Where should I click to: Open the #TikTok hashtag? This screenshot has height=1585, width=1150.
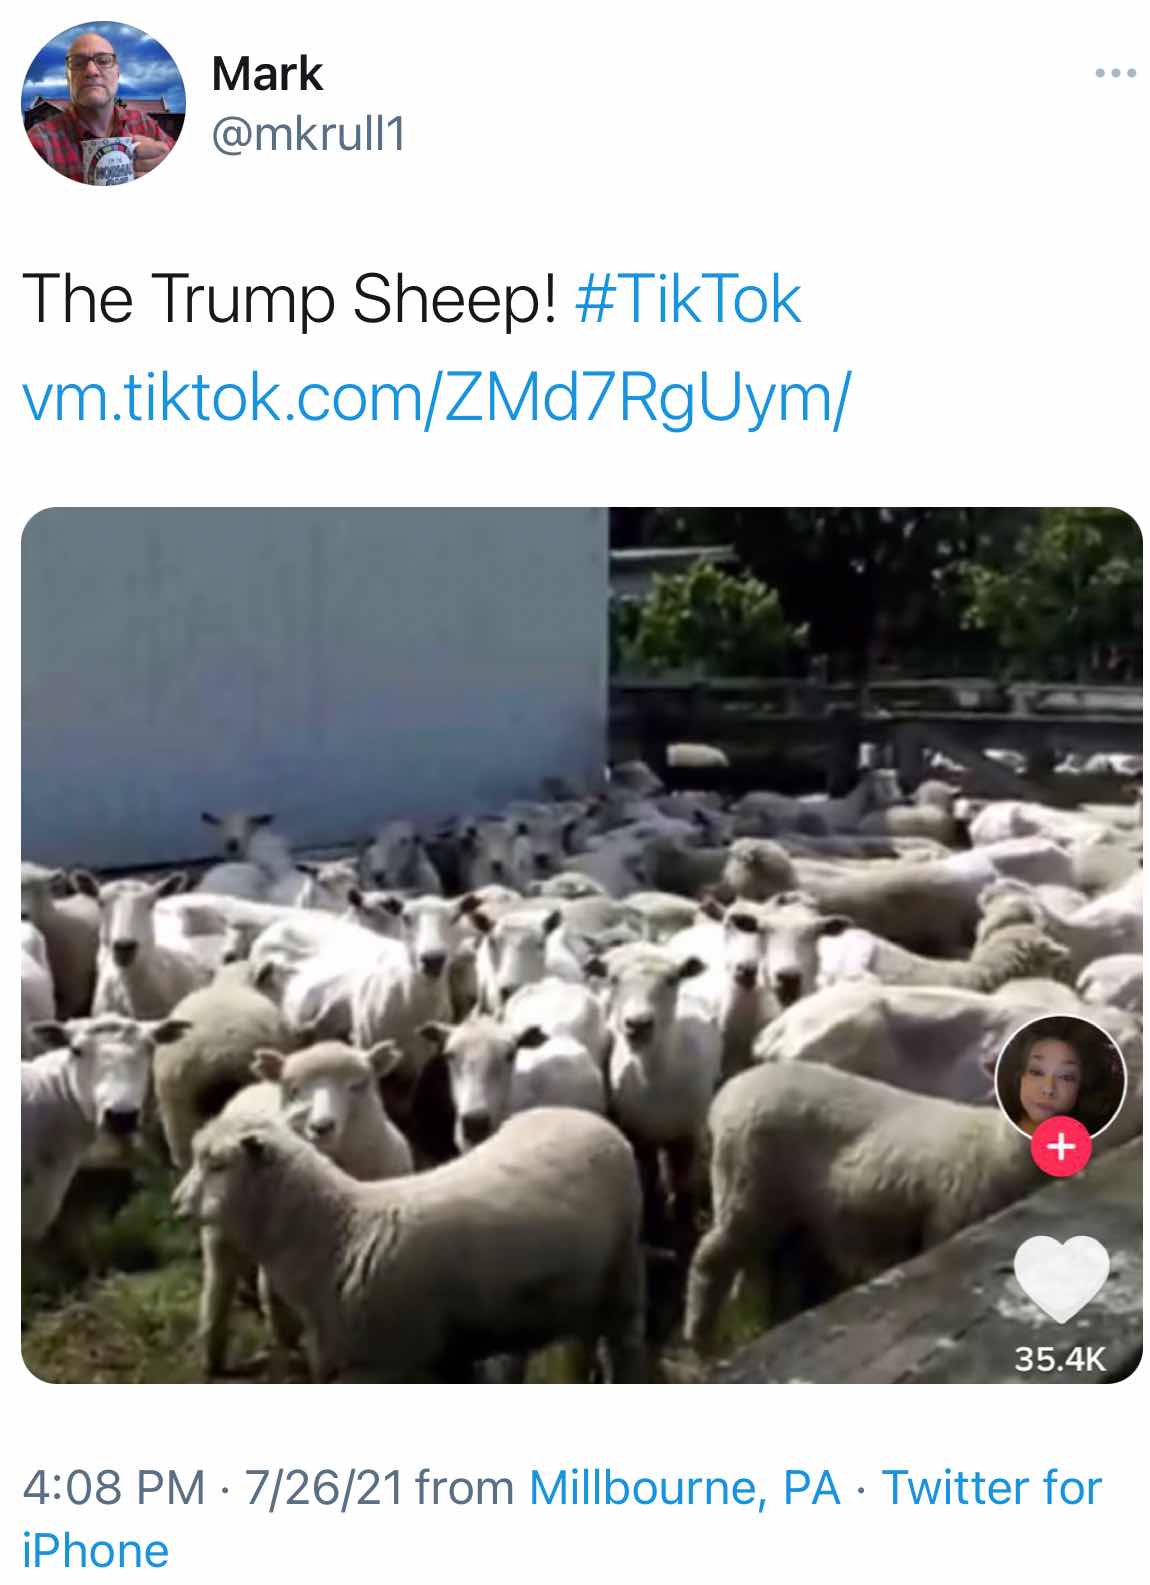coord(689,299)
